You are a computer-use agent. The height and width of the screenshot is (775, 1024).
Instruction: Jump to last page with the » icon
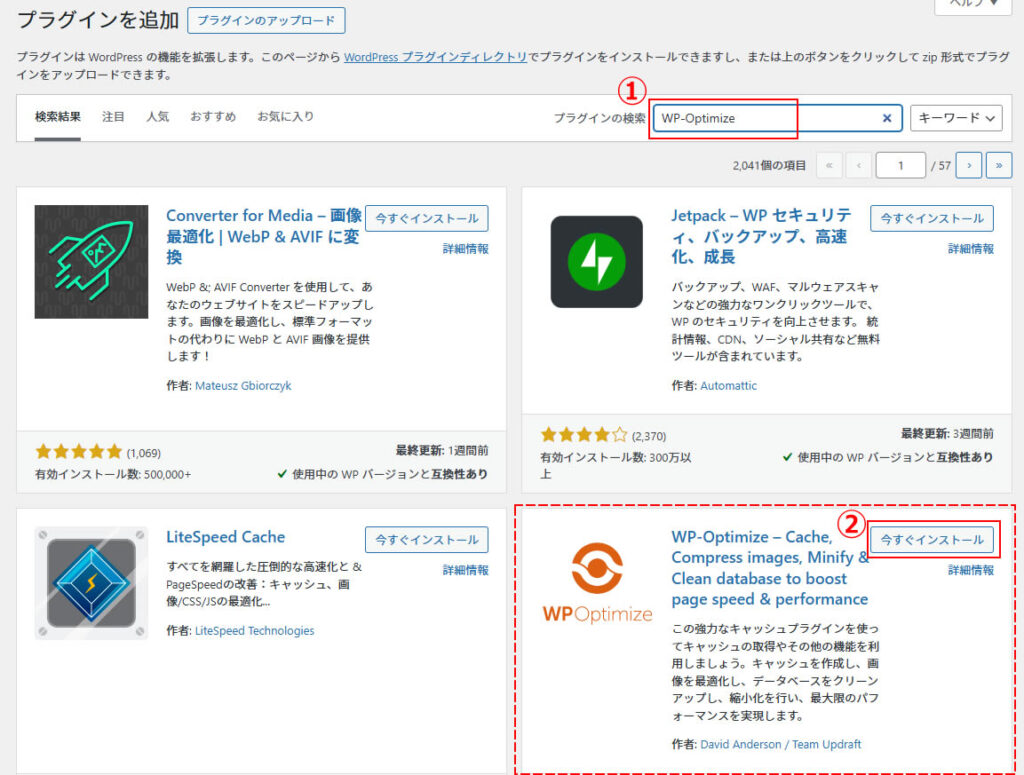[x=999, y=165]
